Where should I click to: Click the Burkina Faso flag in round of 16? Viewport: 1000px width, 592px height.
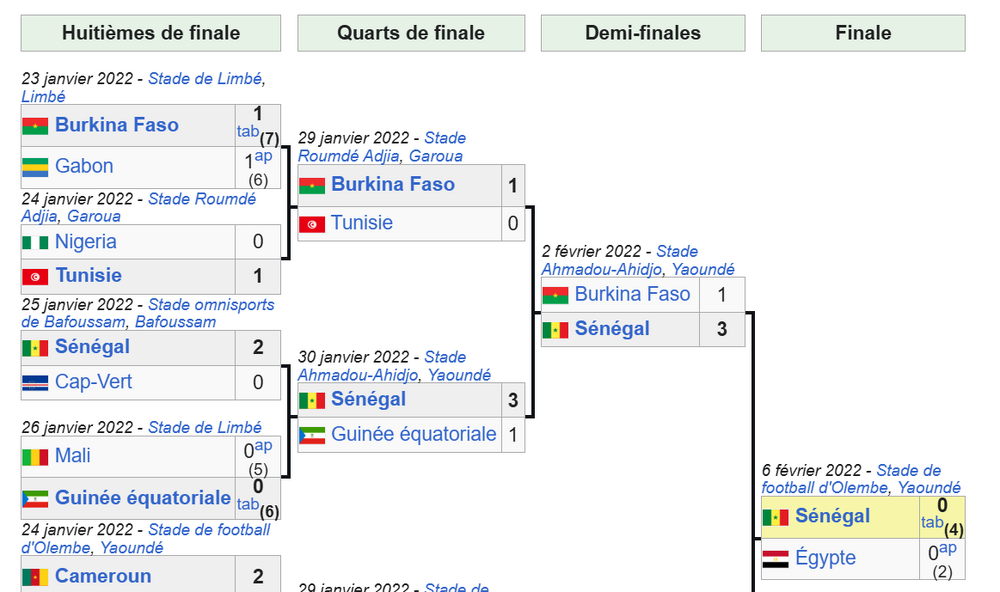(35, 126)
